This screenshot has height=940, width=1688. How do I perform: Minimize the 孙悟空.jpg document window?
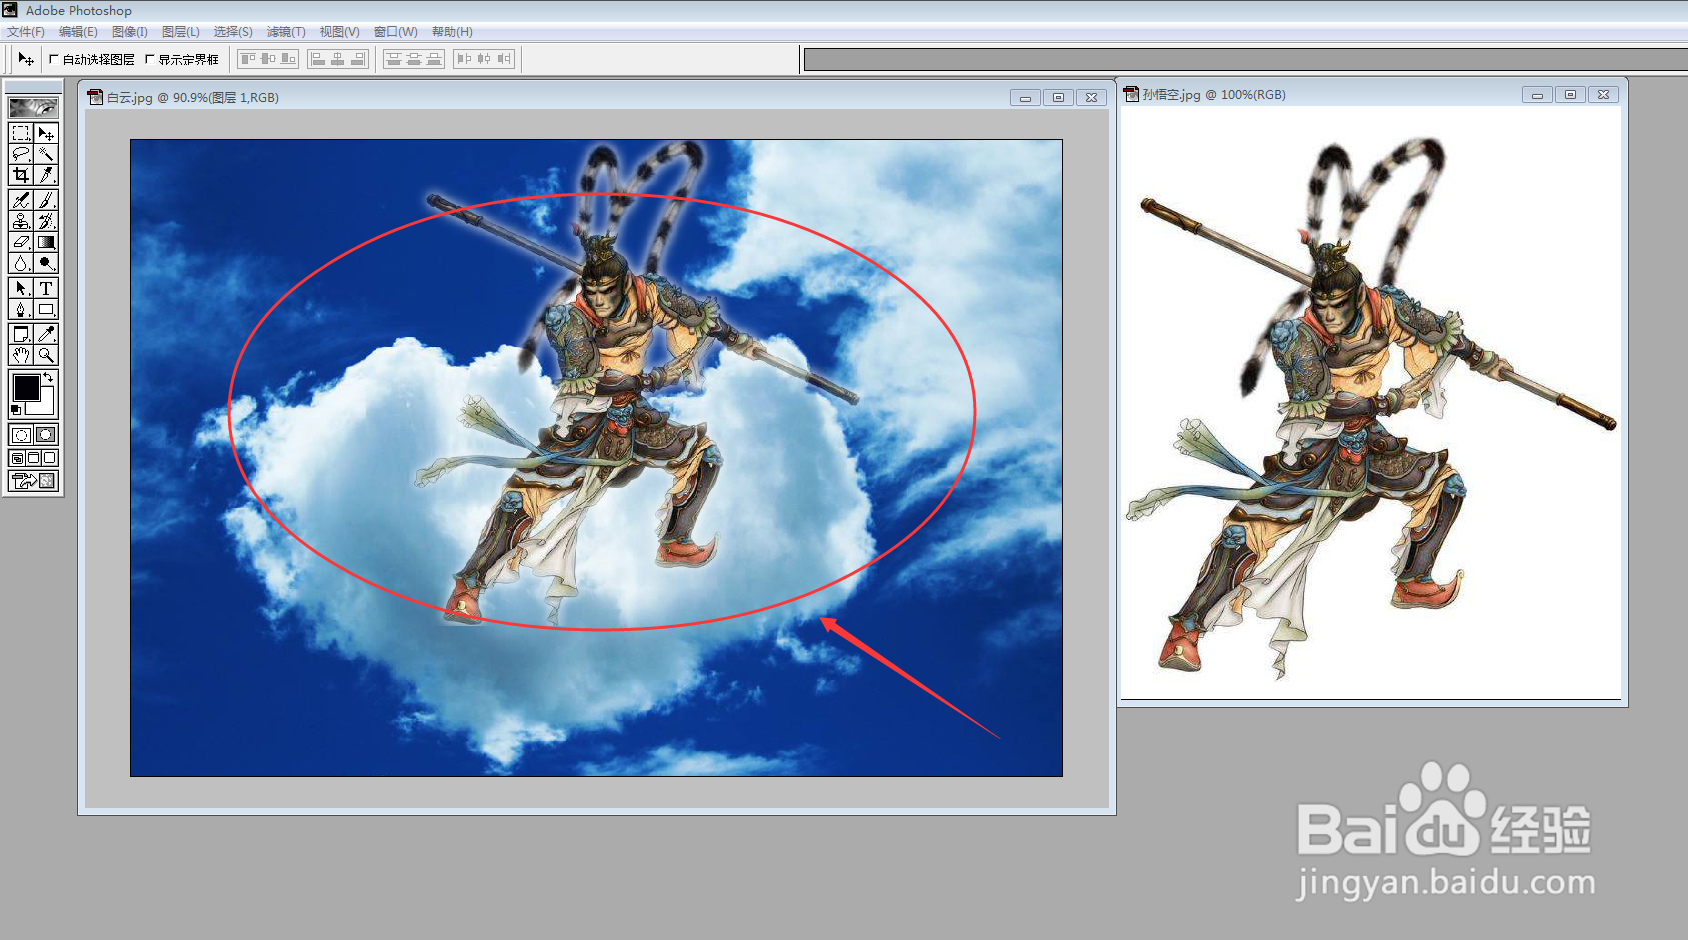1537,94
